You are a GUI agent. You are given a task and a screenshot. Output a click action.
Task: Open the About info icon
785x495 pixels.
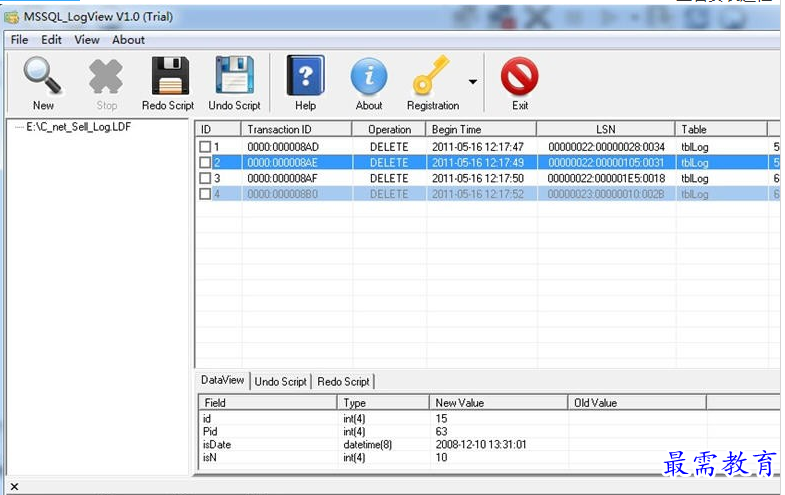pos(369,77)
